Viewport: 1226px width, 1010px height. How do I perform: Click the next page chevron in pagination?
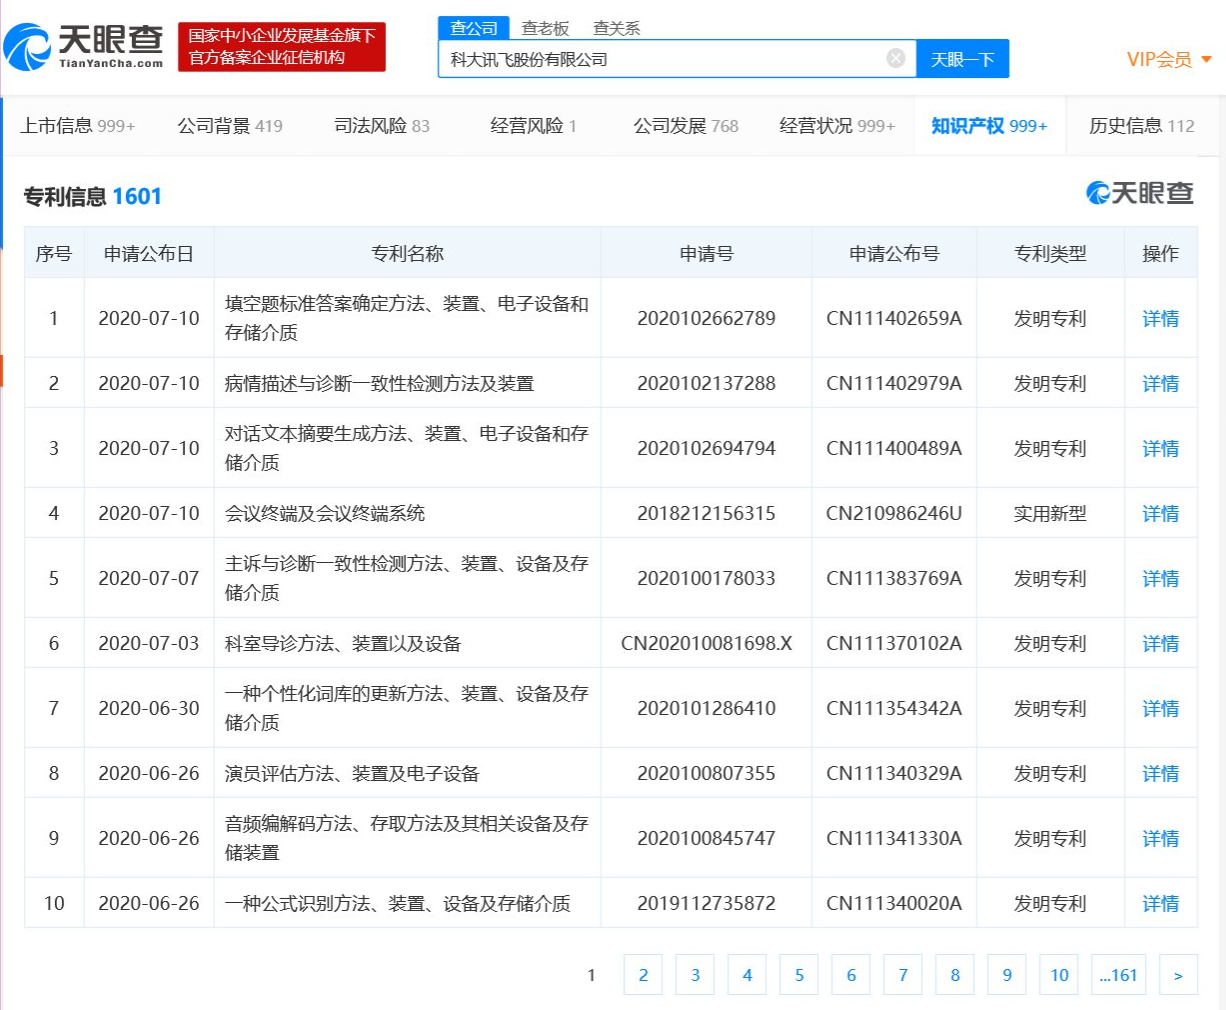click(x=1179, y=974)
